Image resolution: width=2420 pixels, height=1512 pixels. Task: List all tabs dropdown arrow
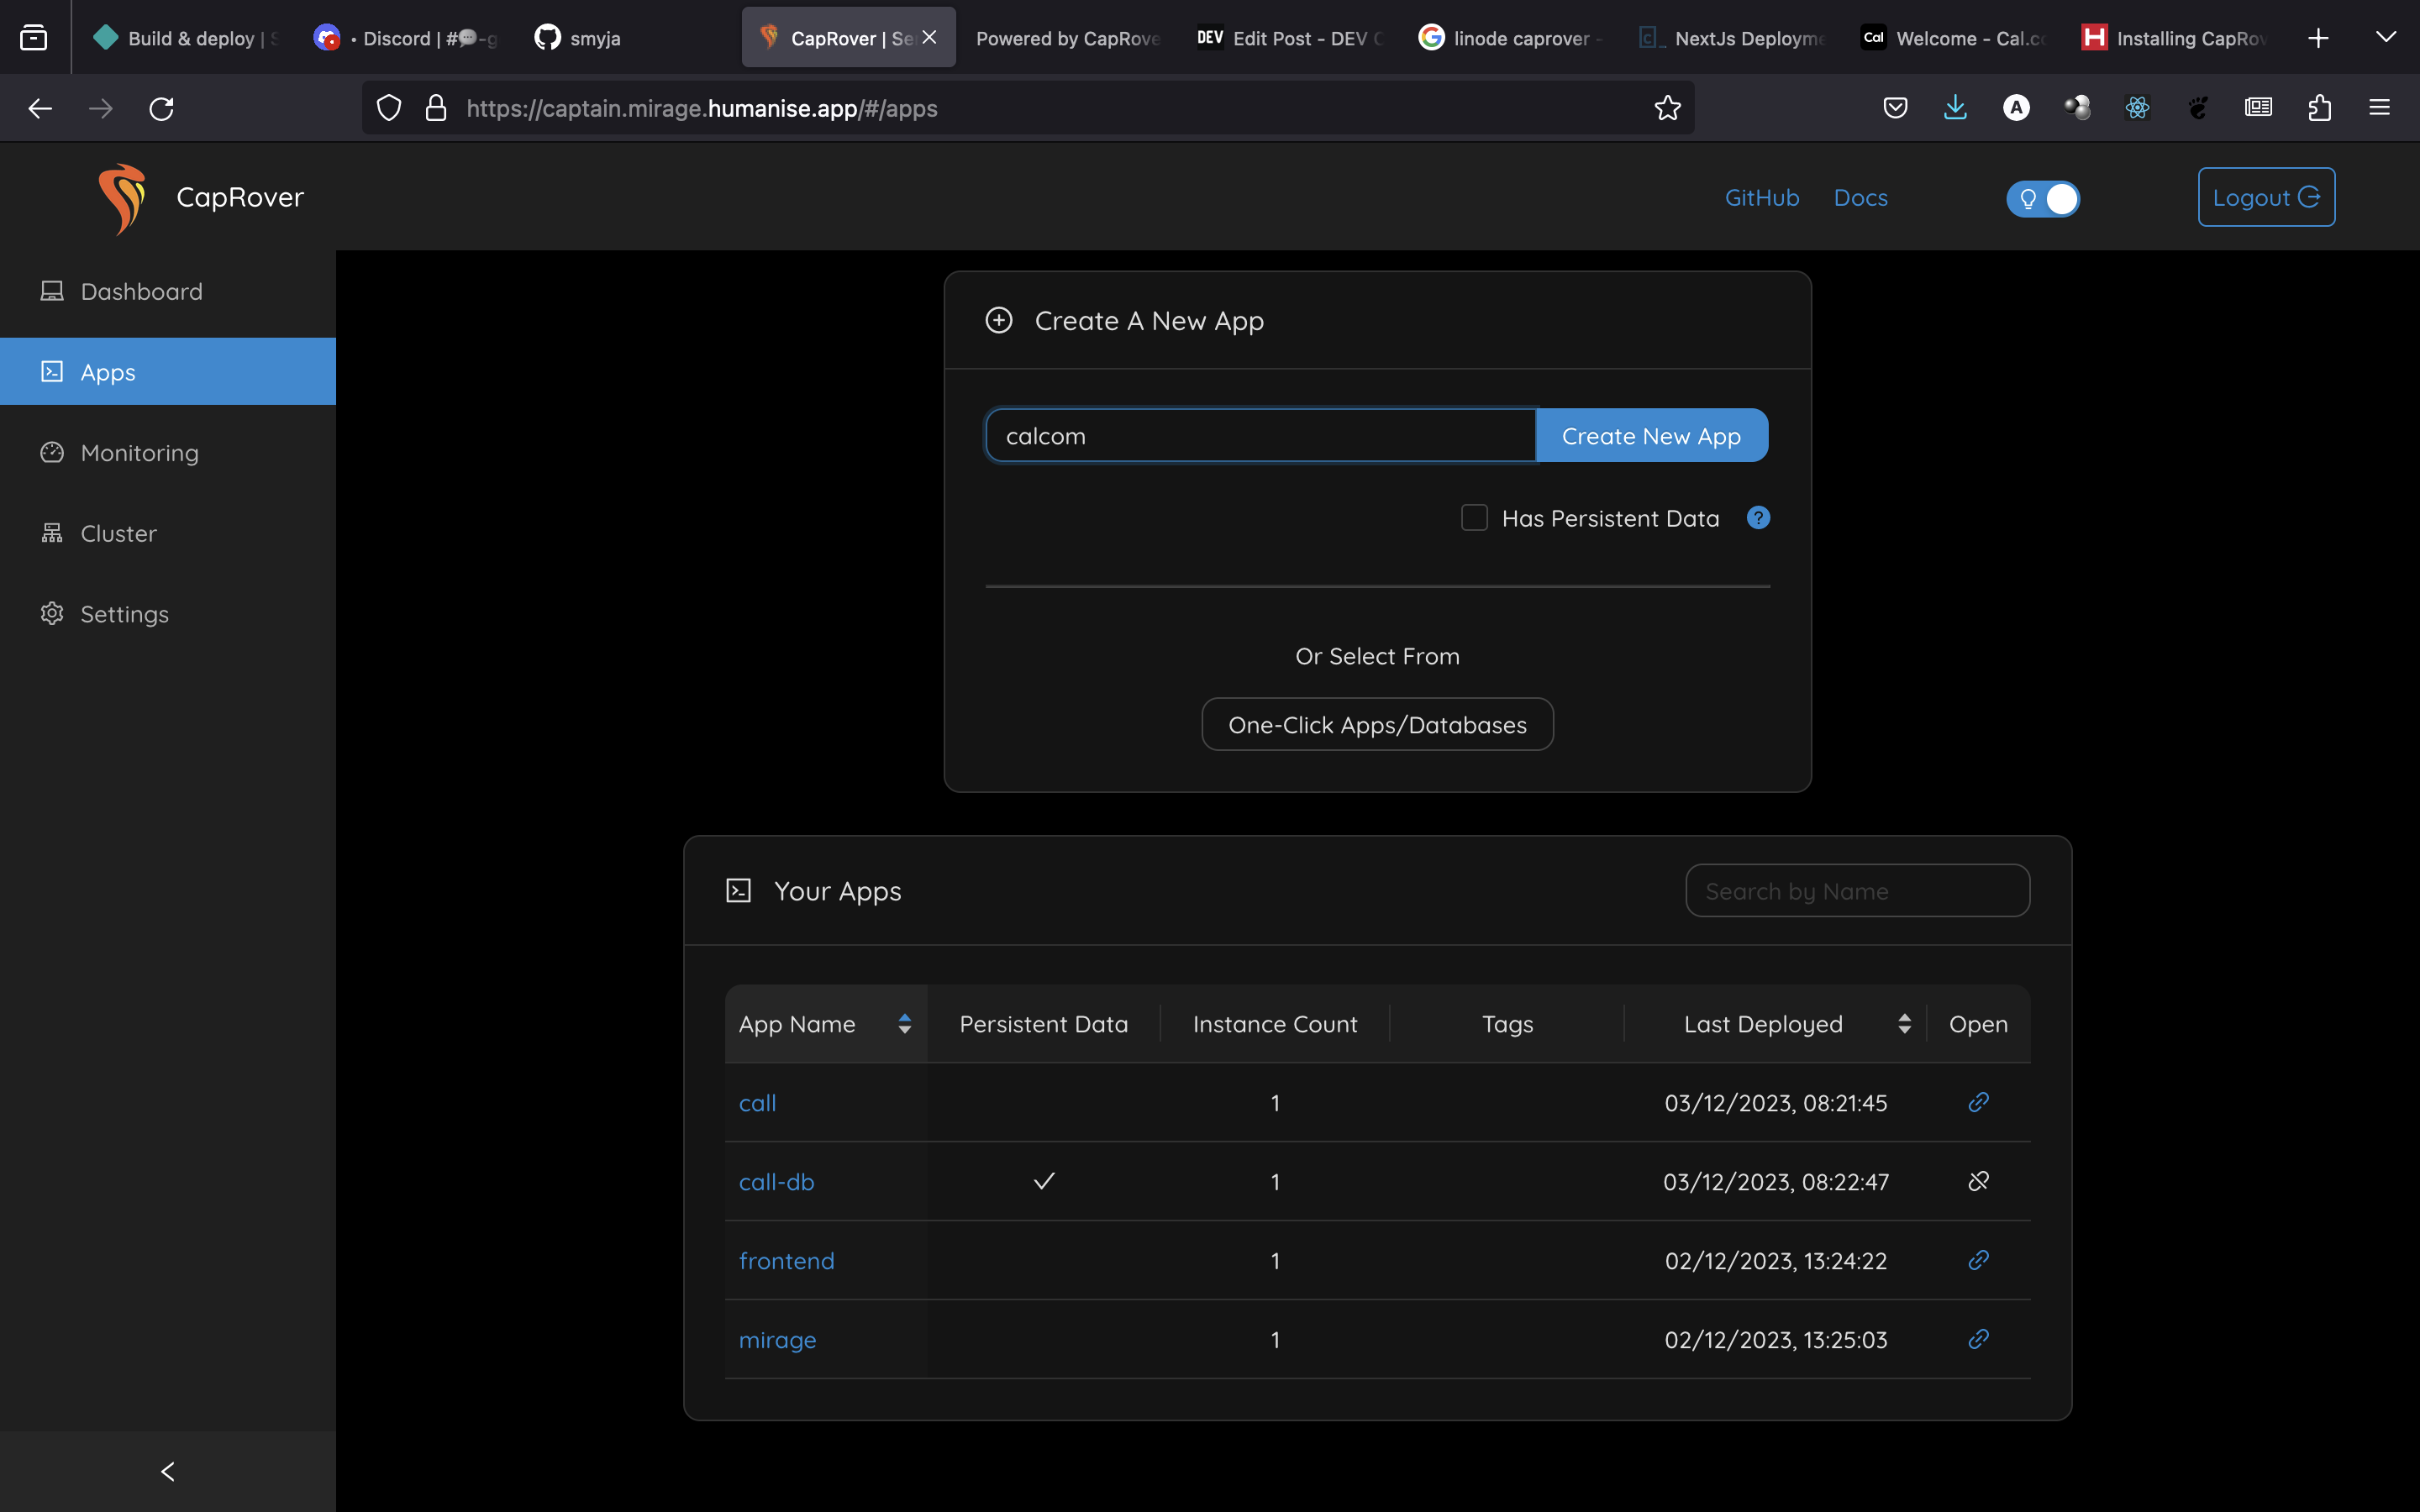(2385, 38)
